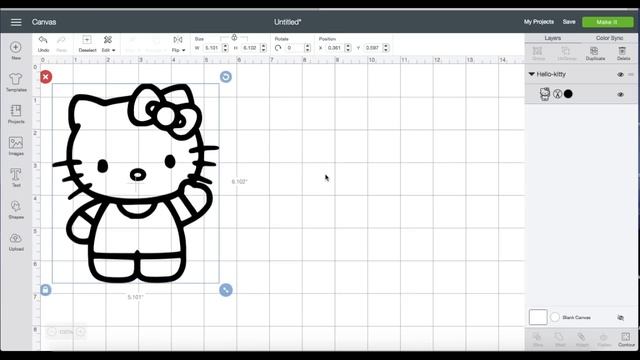
Task: Adjust the X position stepper arrows
Action: pos(348,48)
